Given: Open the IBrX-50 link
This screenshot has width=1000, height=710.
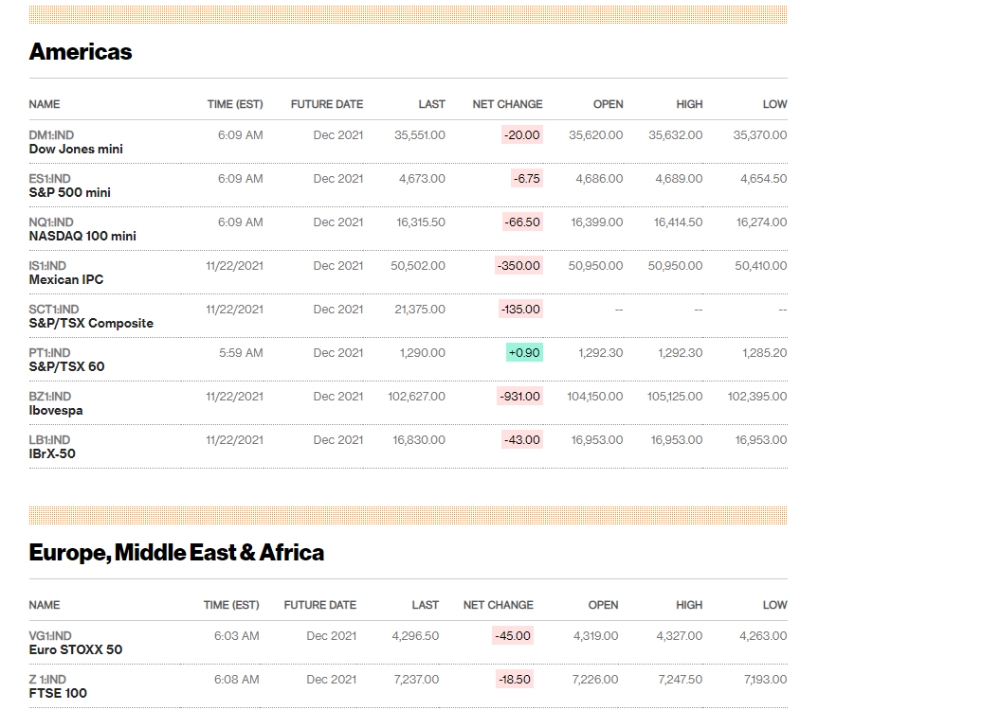Looking at the screenshot, I should click(52, 454).
